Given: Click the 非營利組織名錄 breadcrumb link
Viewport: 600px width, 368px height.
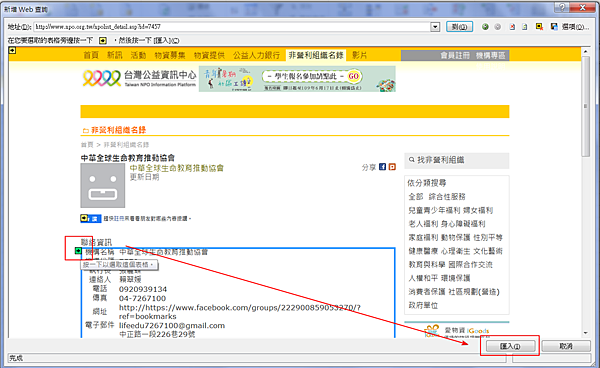Looking at the screenshot, I should pyautogui.click(x=126, y=145).
